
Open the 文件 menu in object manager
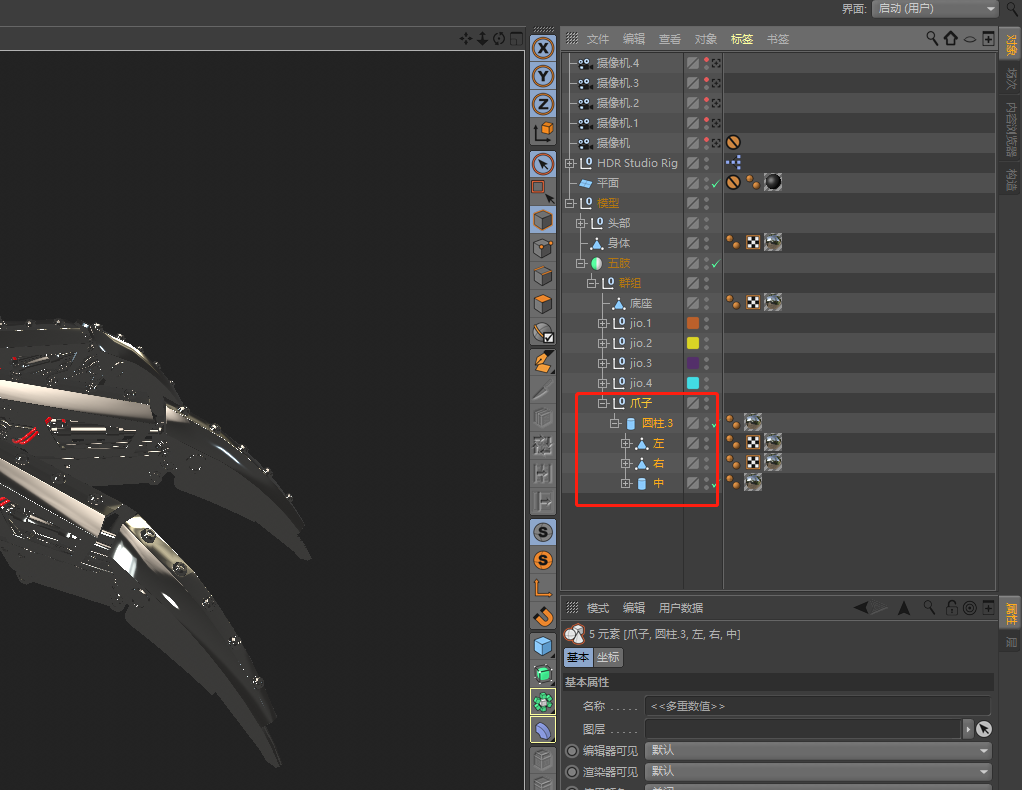point(598,39)
